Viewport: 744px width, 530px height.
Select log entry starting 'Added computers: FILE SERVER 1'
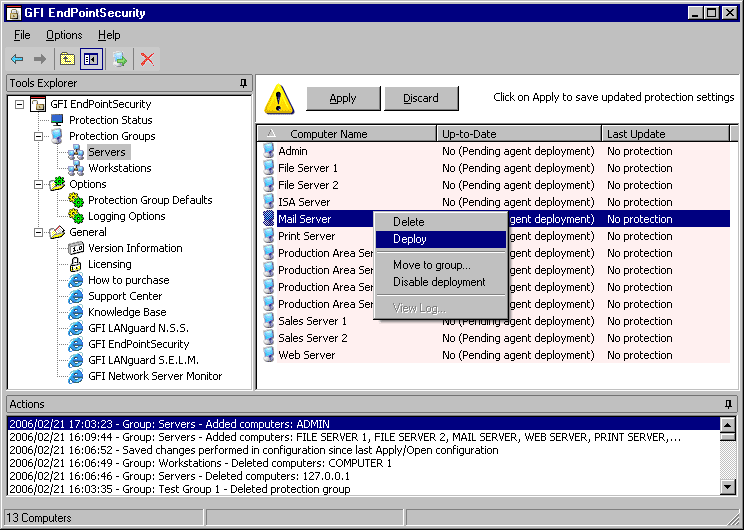(x=364, y=437)
